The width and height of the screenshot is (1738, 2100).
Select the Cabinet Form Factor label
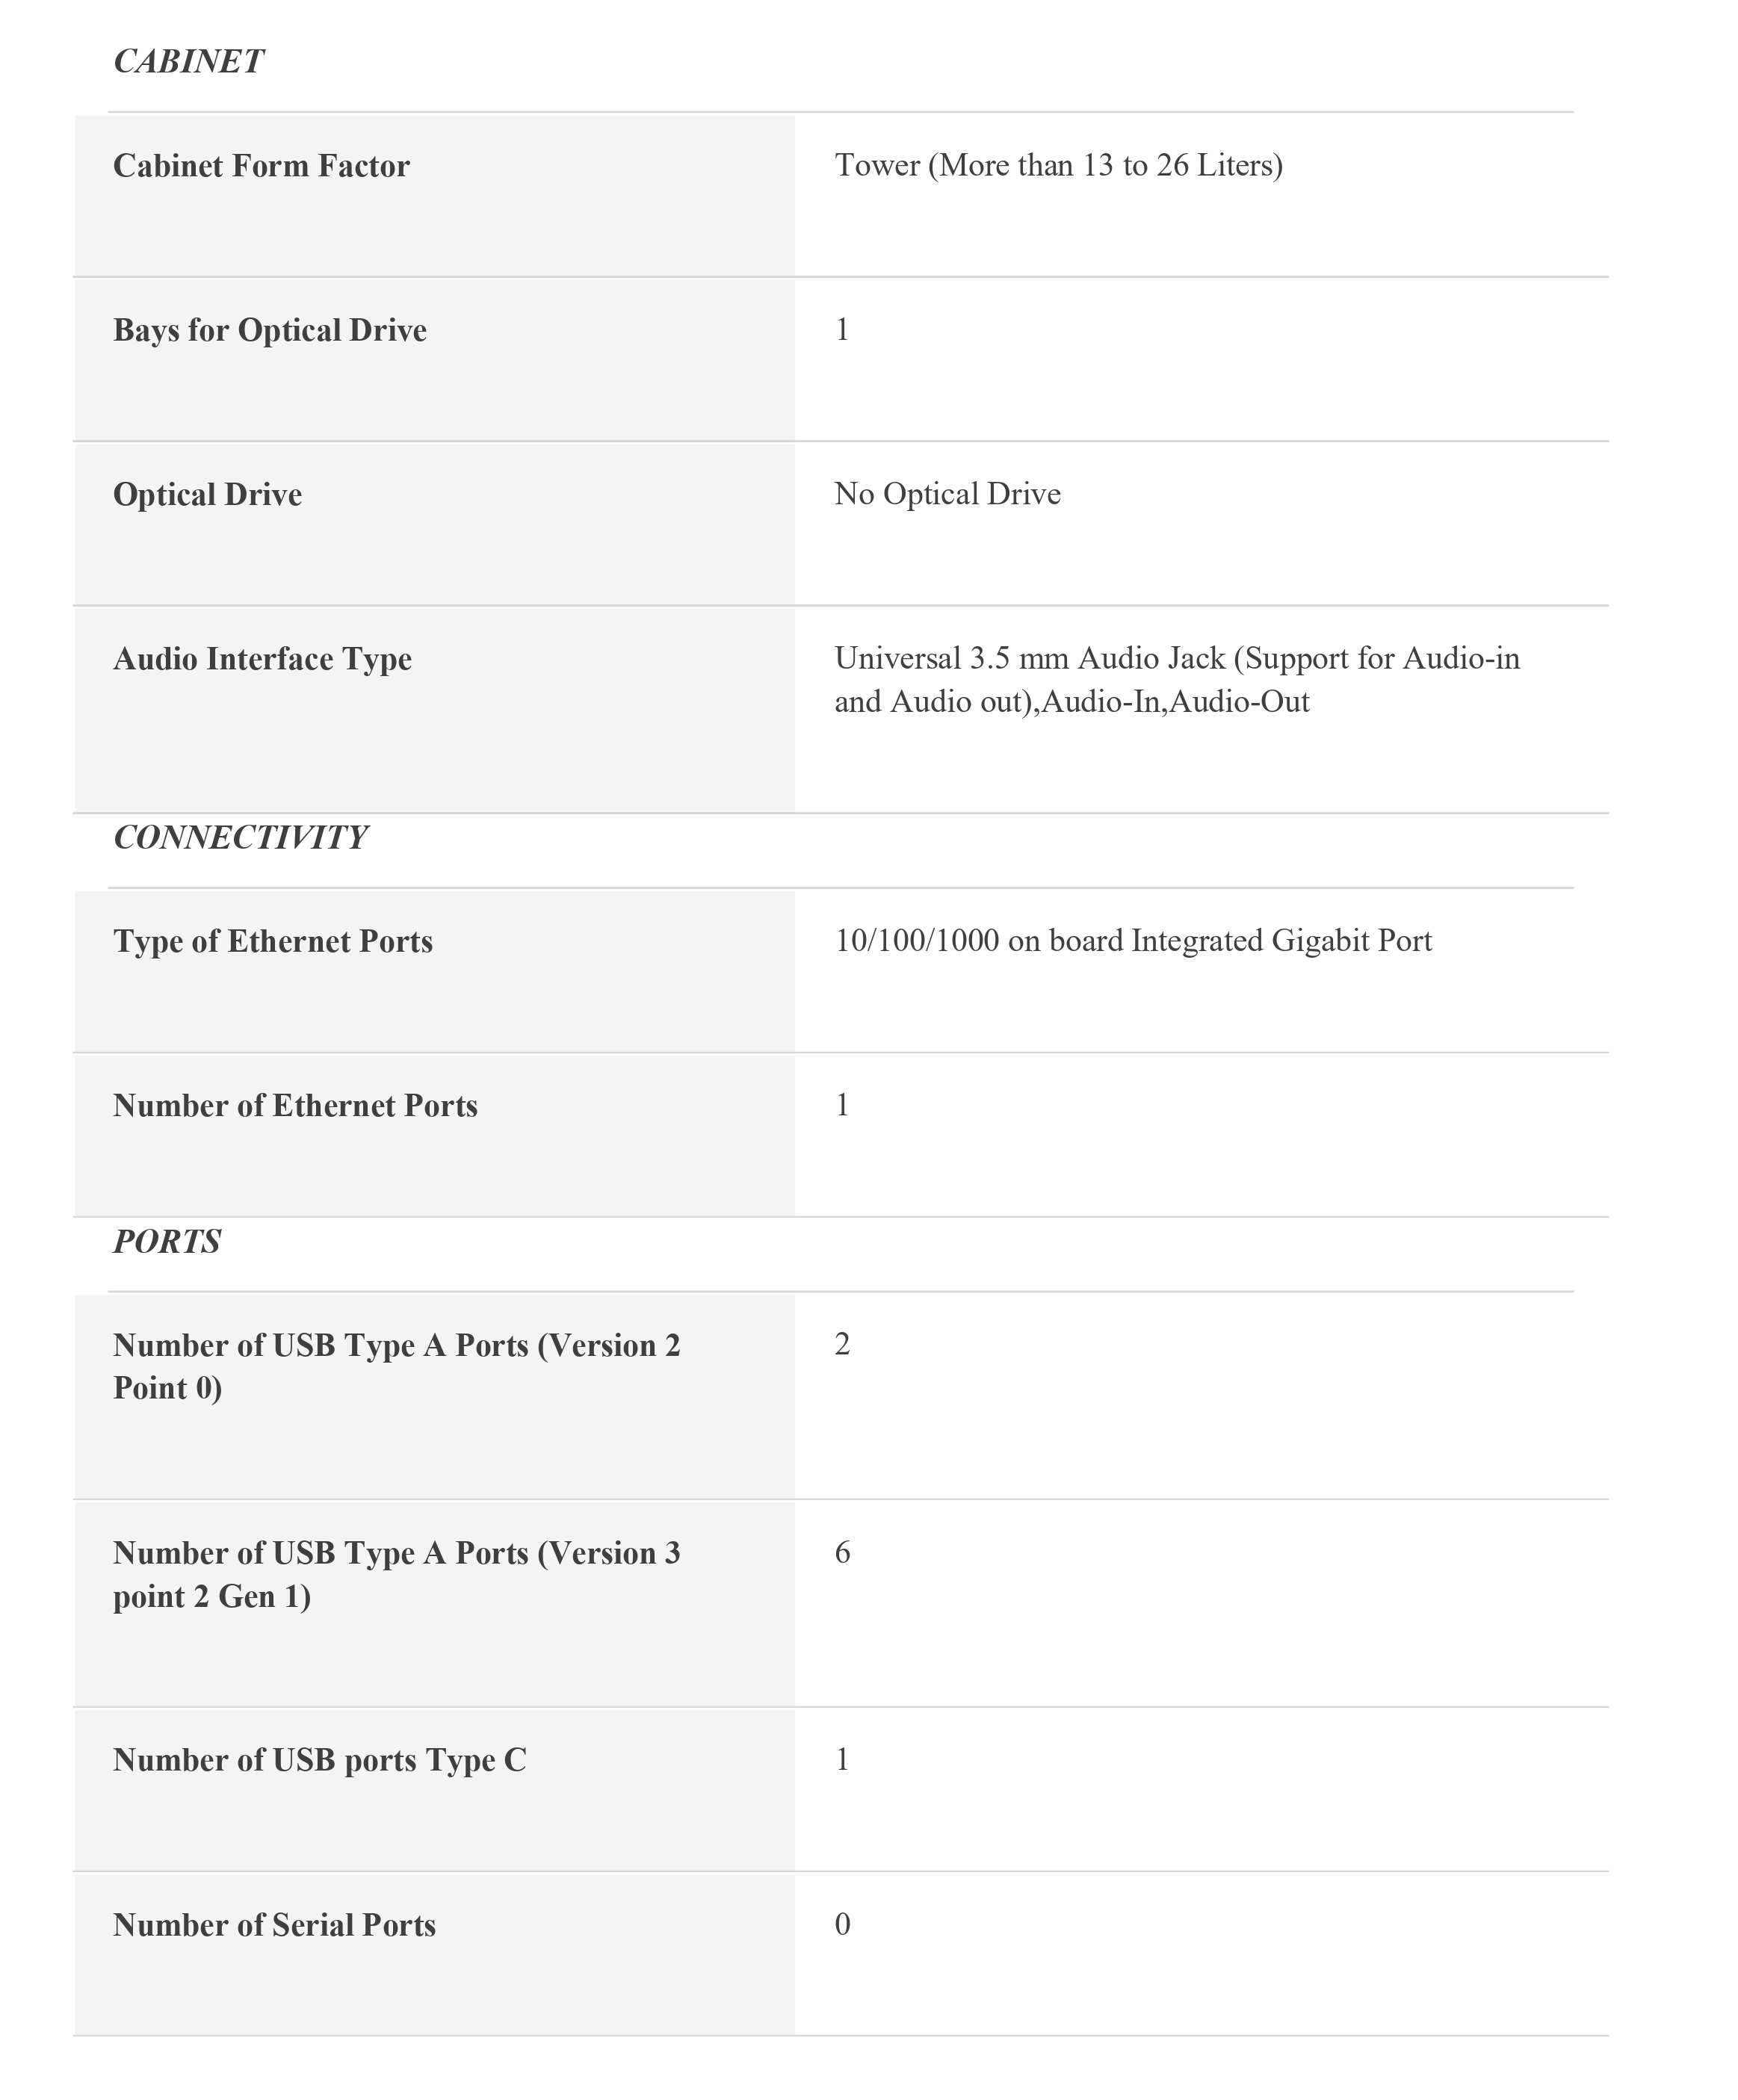pyautogui.click(x=261, y=166)
